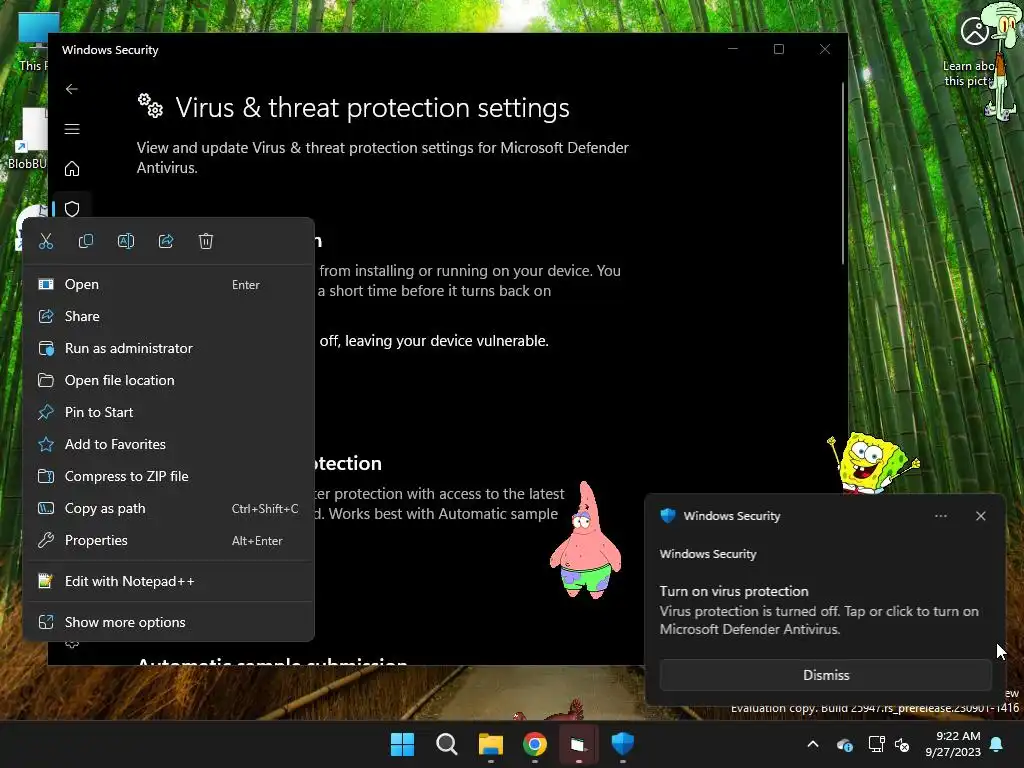Go back using Windows Security back arrow
This screenshot has height=768, width=1024.
click(72, 89)
